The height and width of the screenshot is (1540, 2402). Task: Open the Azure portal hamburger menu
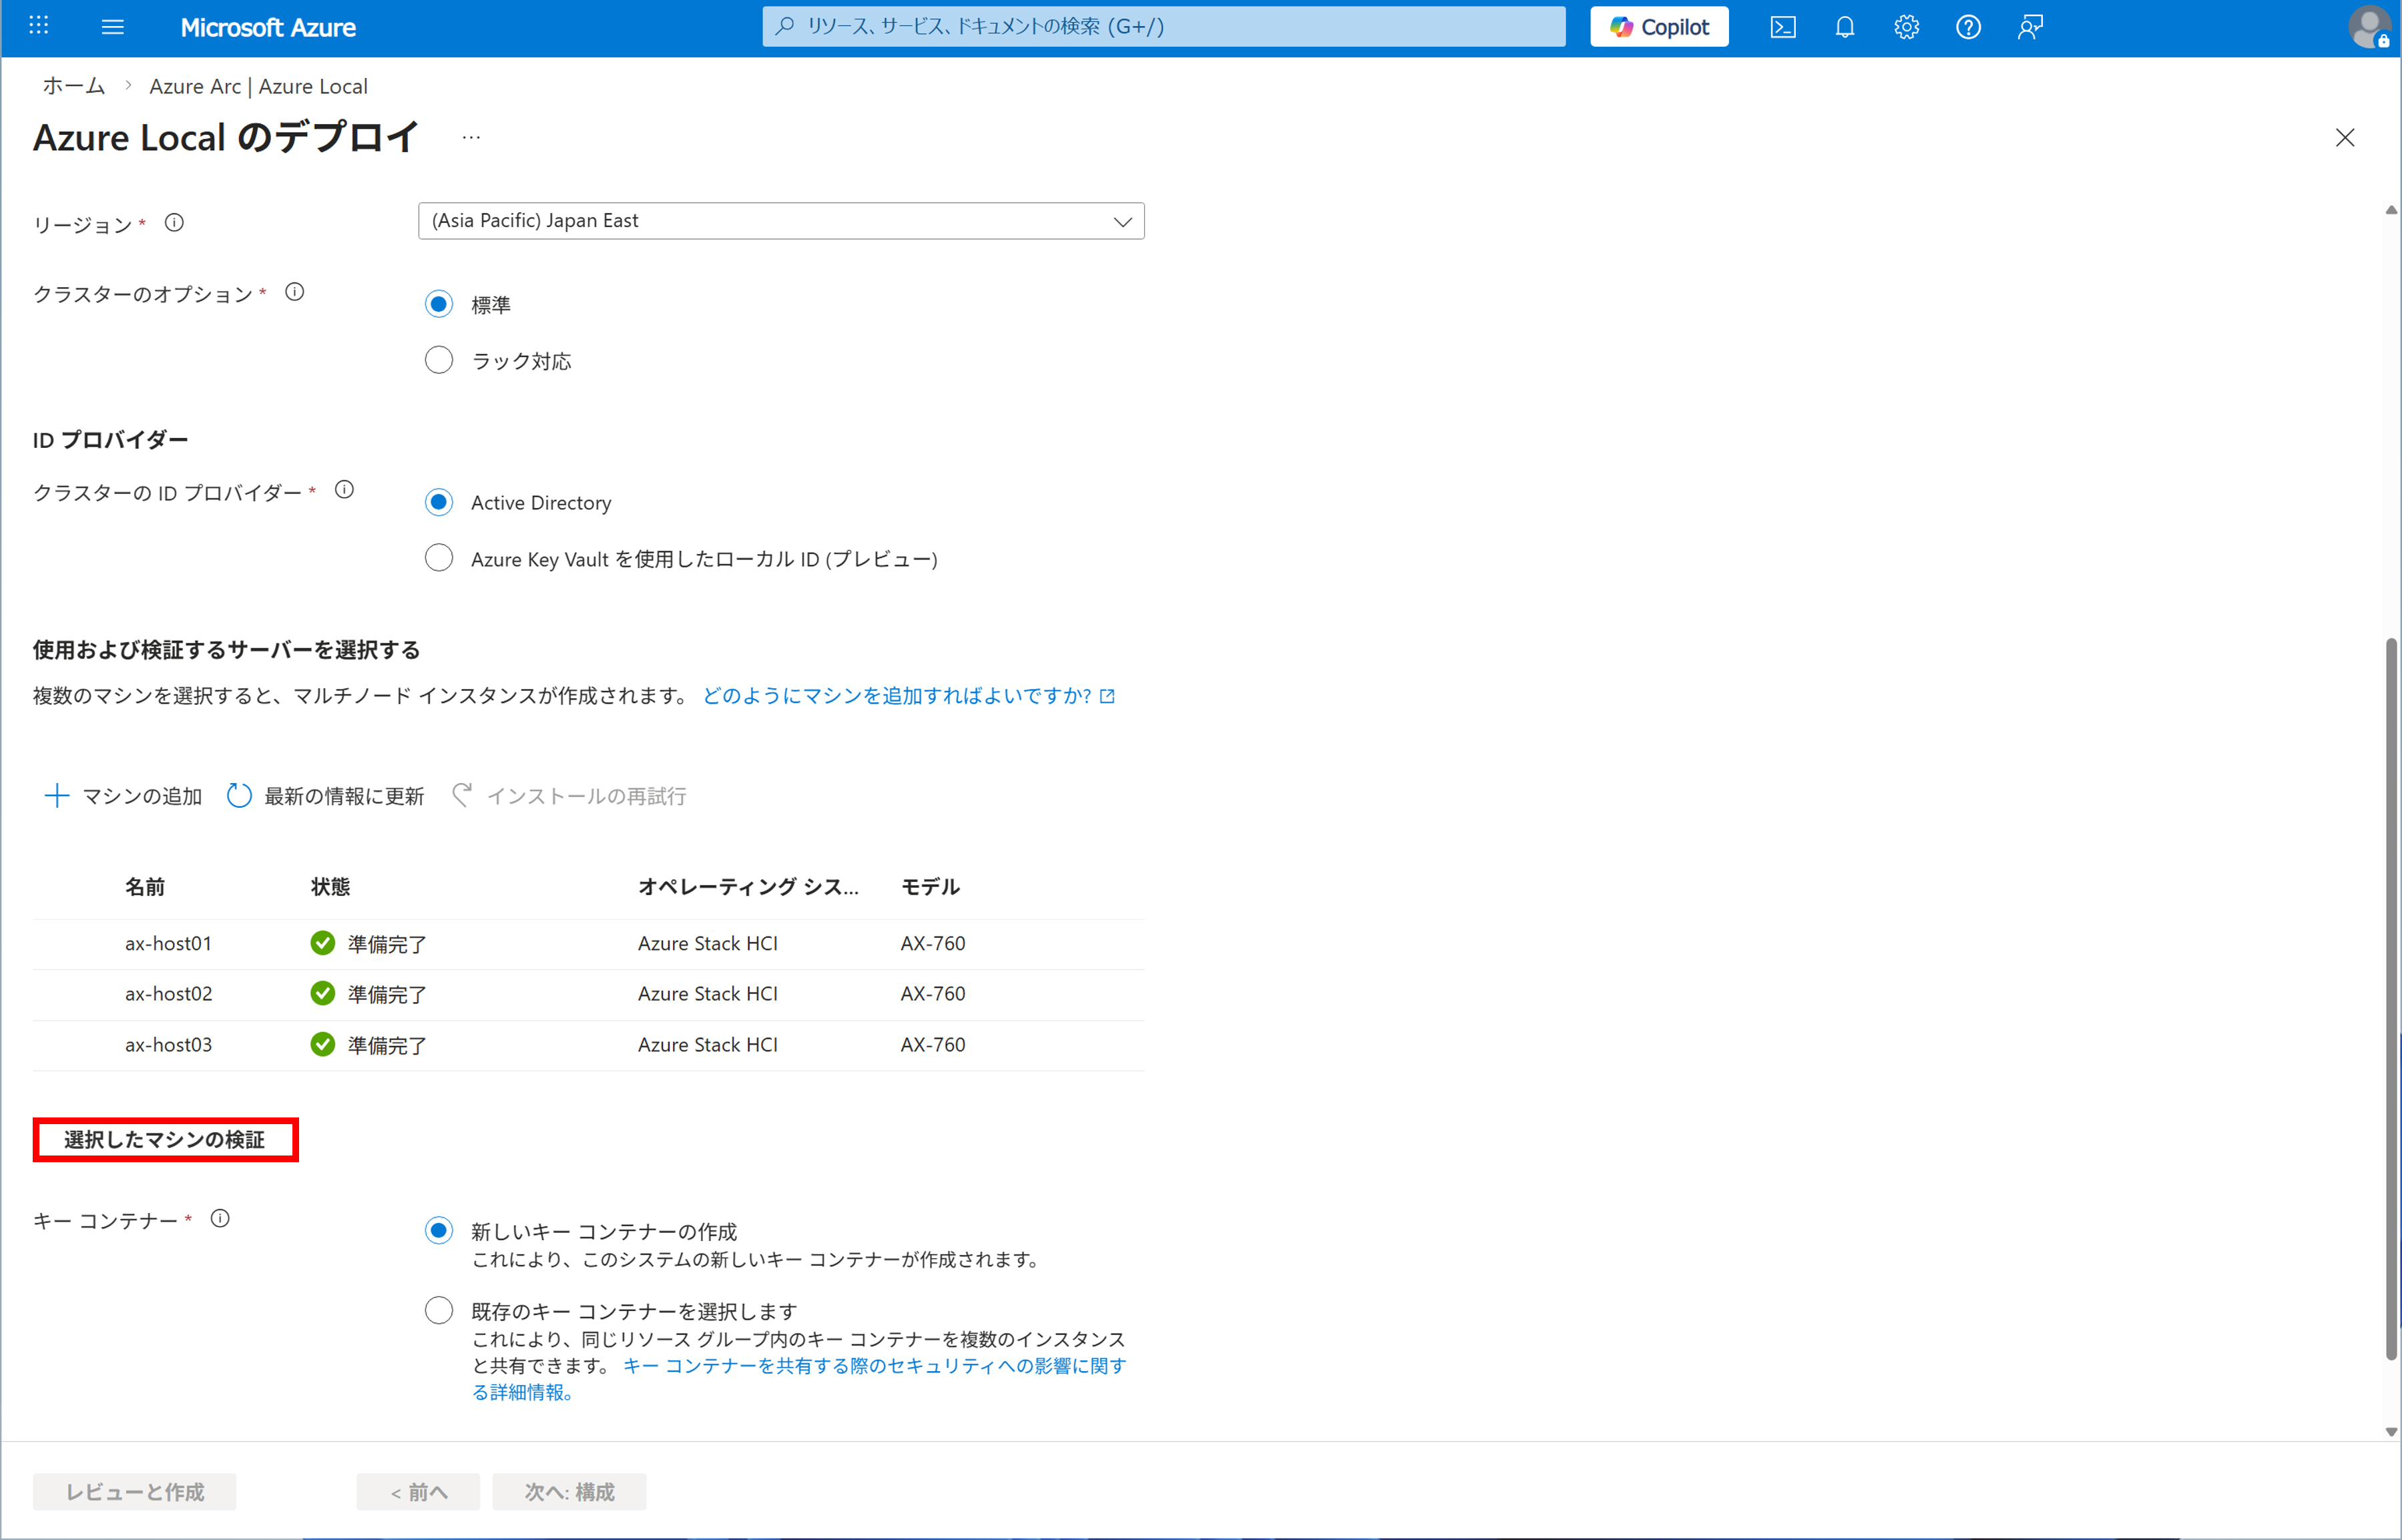113,27
